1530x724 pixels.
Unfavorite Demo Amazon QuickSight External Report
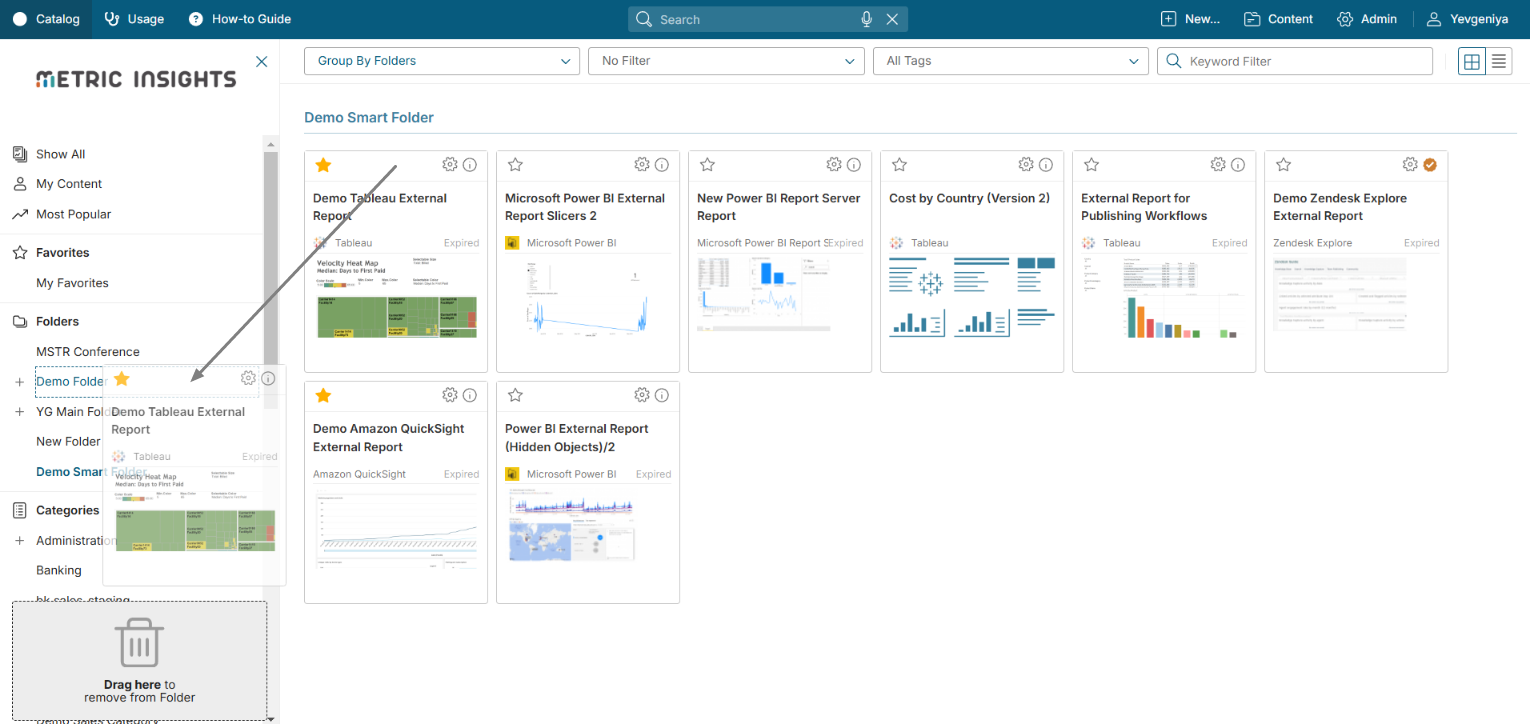click(x=323, y=395)
